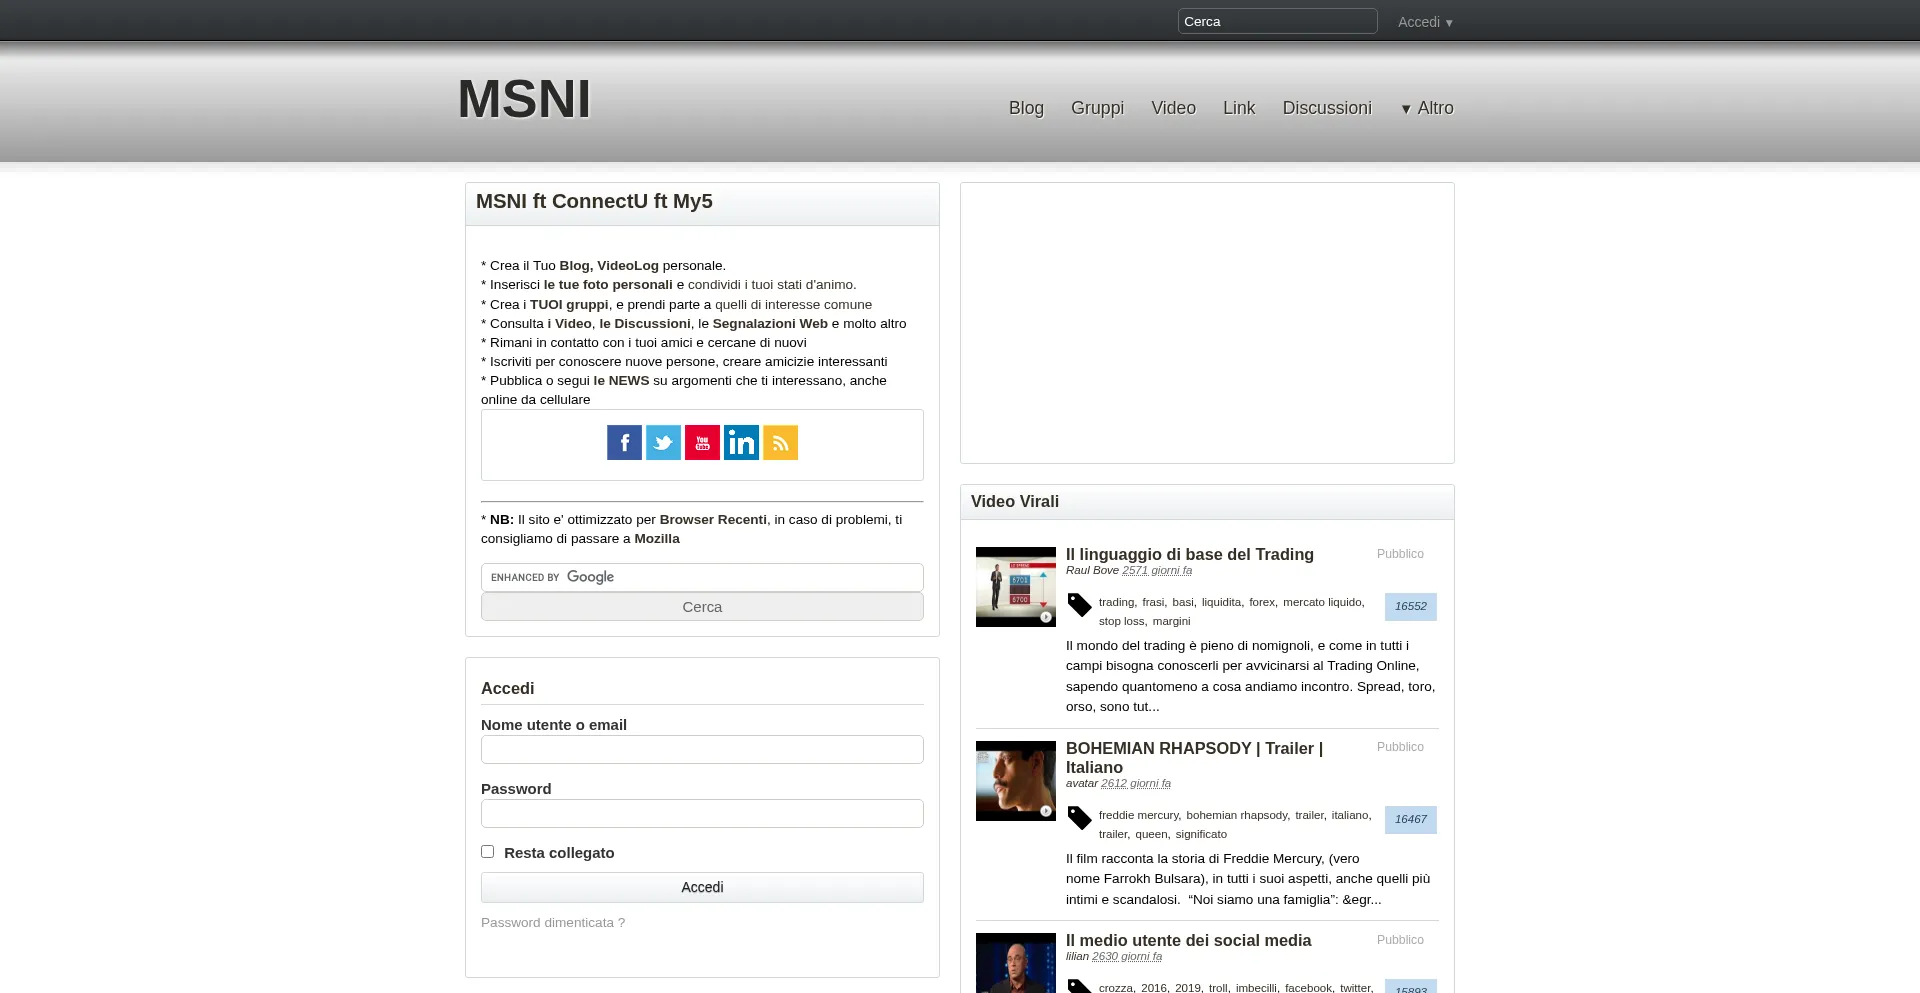Click the Accedi login button
Image resolution: width=1920 pixels, height=993 pixels.
coord(702,887)
